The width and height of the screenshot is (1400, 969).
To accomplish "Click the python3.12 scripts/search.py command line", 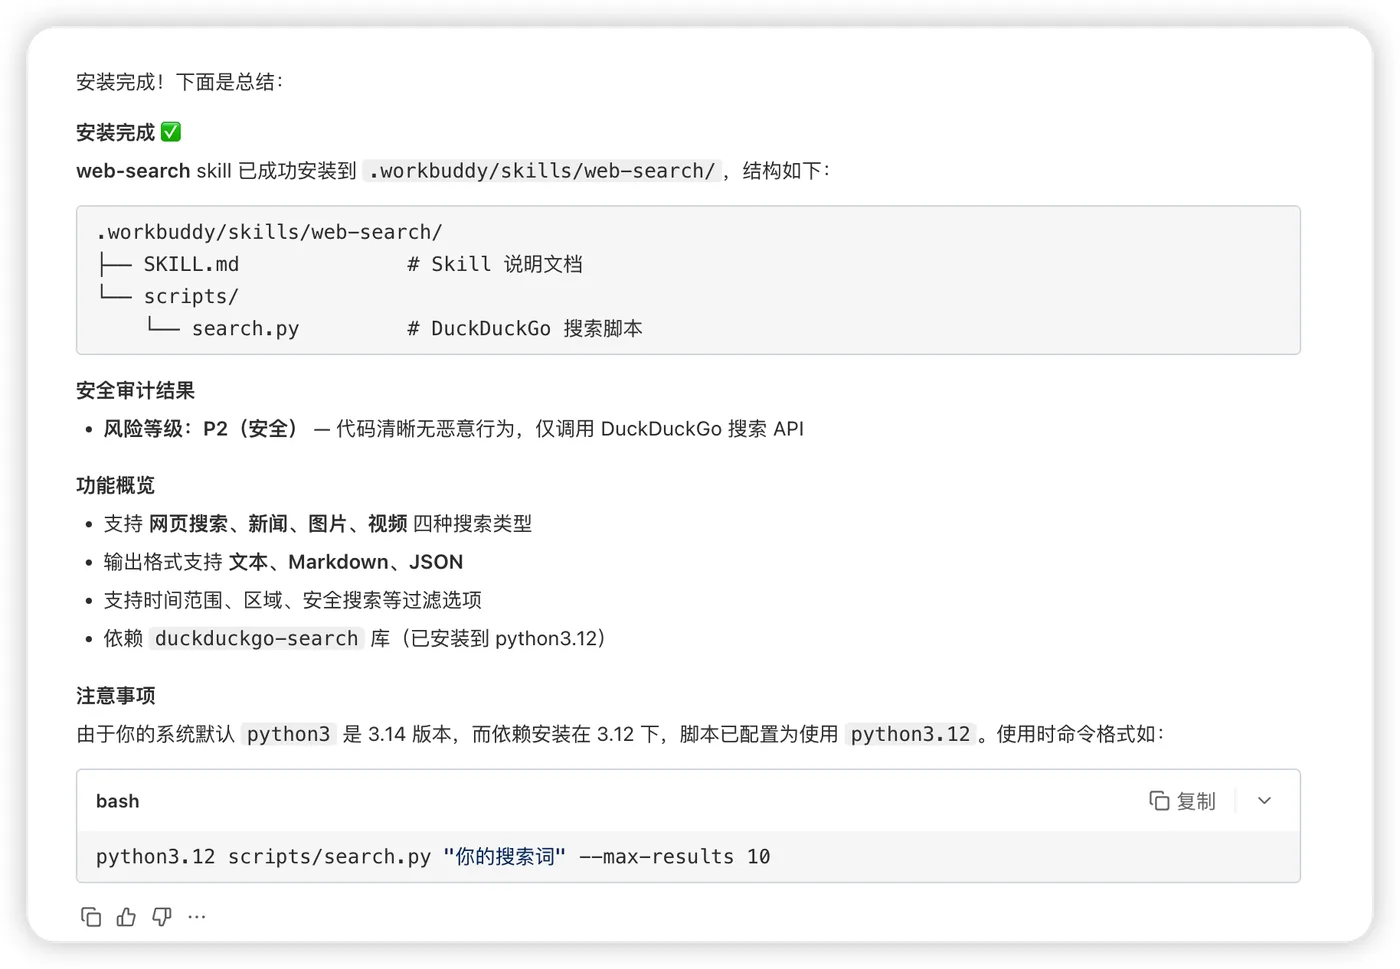I will coord(433,857).
